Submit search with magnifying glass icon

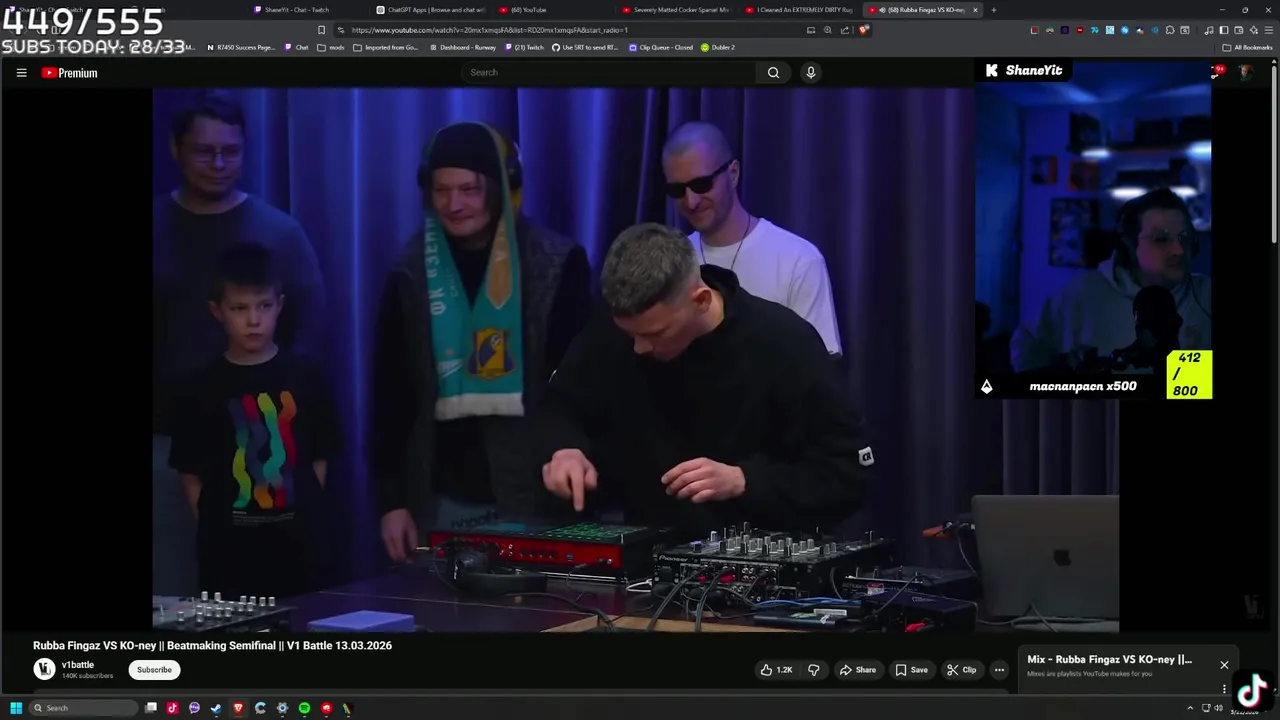click(773, 72)
